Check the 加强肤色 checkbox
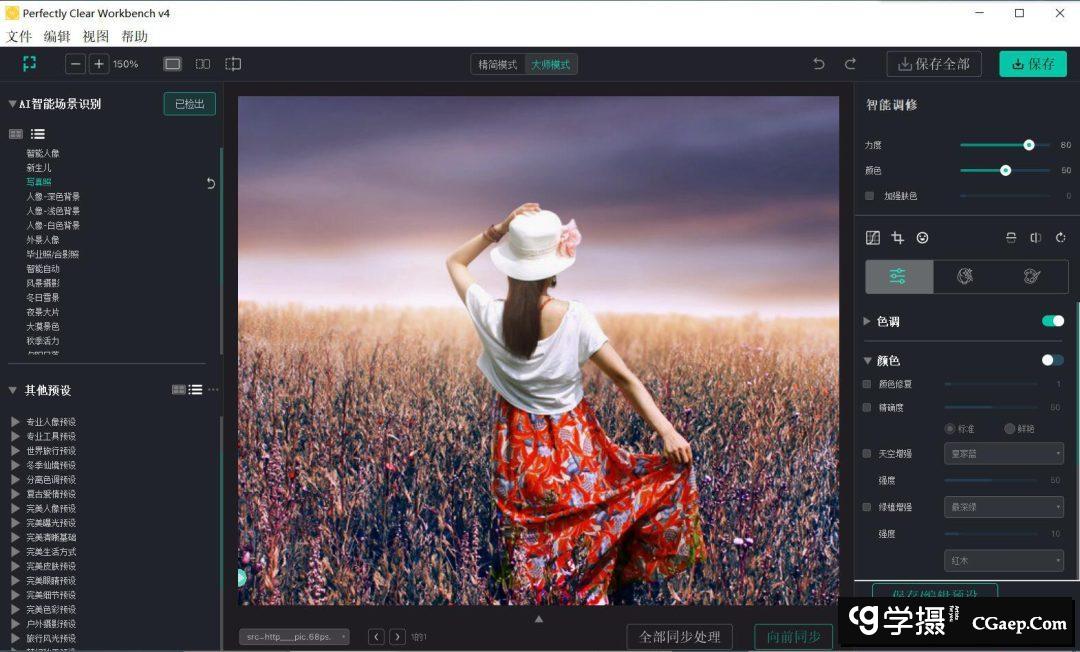The width and height of the screenshot is (1080, 652). click(869, 196)
